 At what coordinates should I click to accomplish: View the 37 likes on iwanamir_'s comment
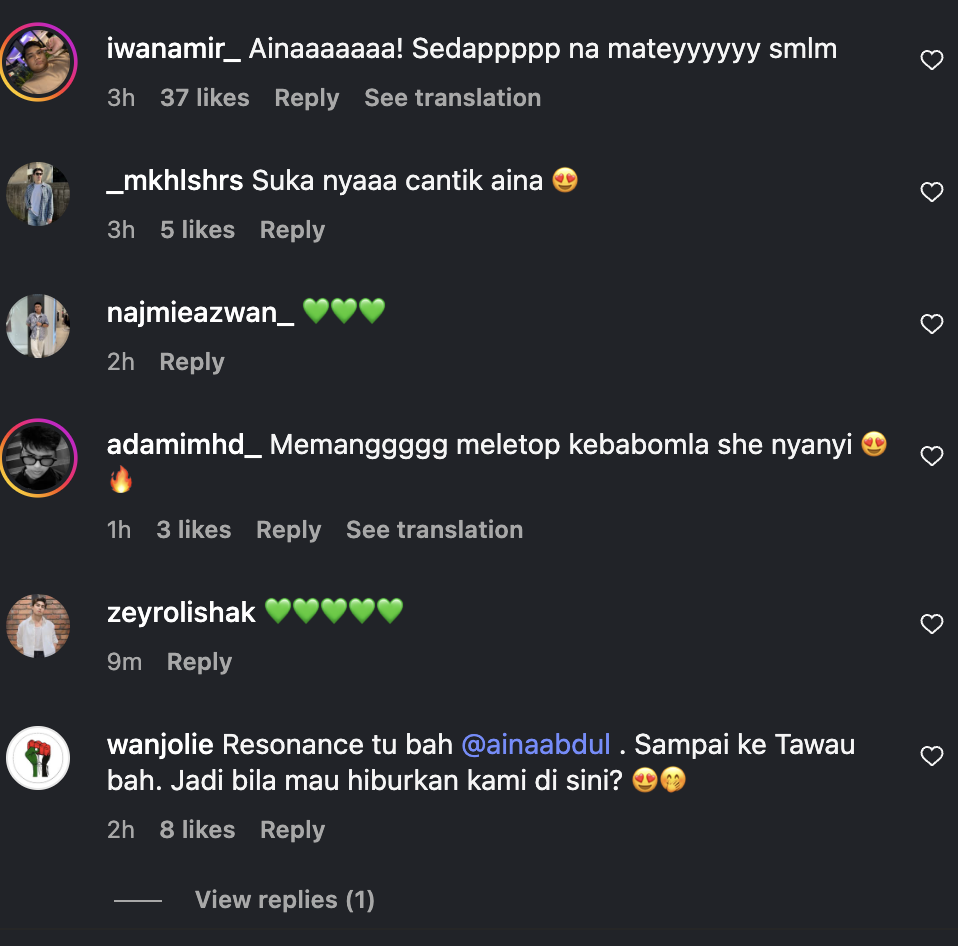pos(204,98)
